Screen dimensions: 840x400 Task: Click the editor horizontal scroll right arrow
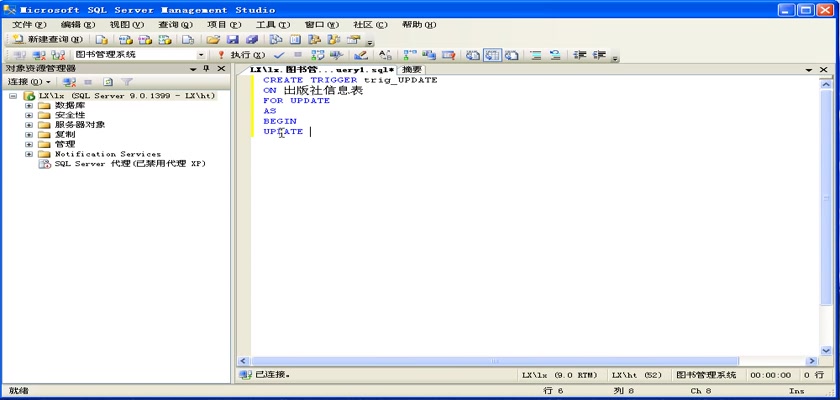coord(812,361)
